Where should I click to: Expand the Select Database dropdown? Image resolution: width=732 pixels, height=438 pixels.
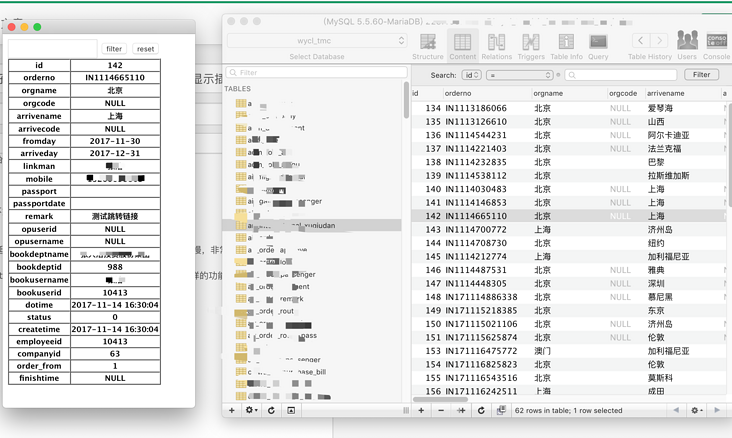click(x=316, y=41)
